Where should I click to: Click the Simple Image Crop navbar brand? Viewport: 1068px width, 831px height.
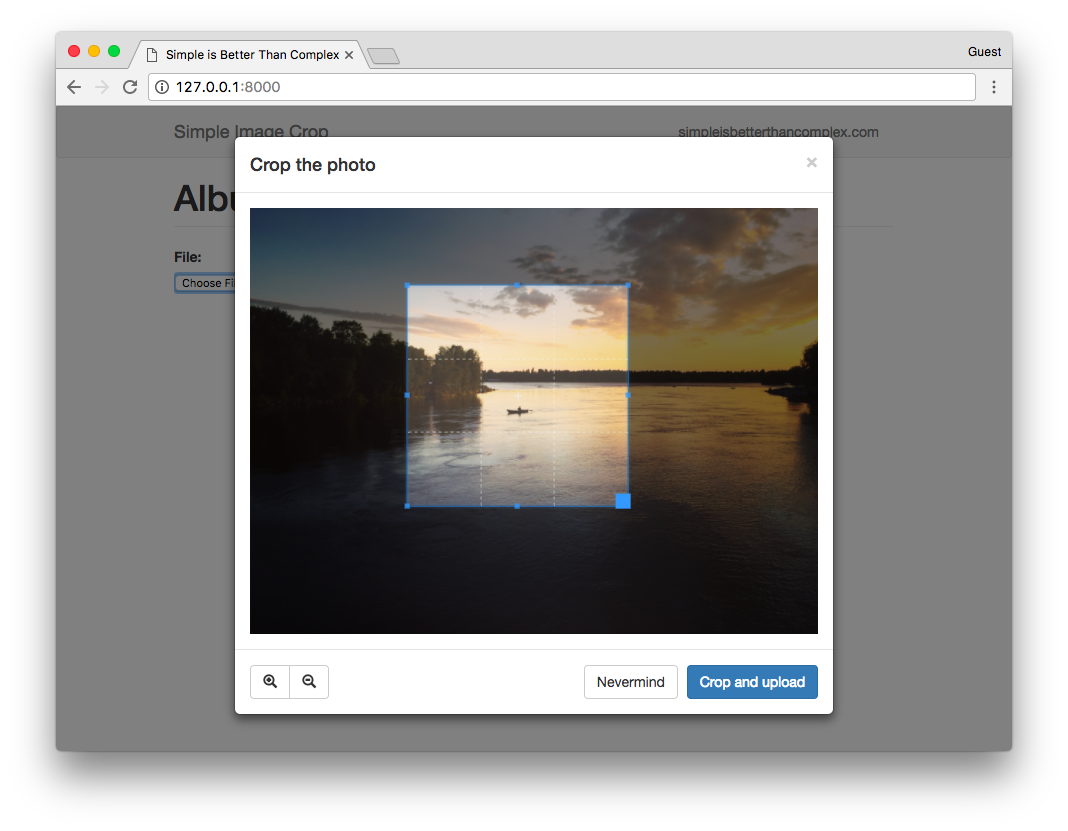click(x=250, y=131)
